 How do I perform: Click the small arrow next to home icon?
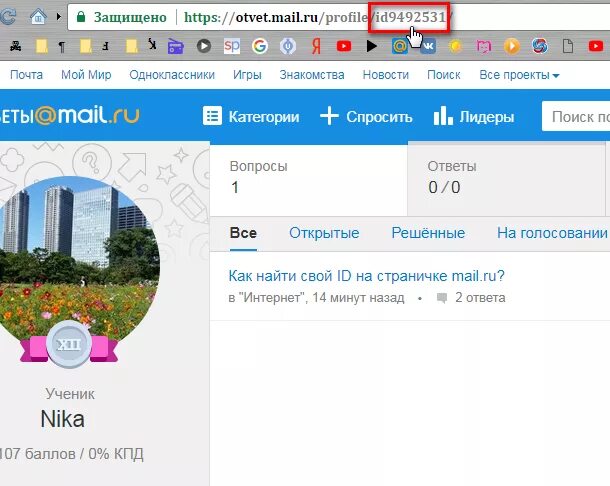pos(59,17)
